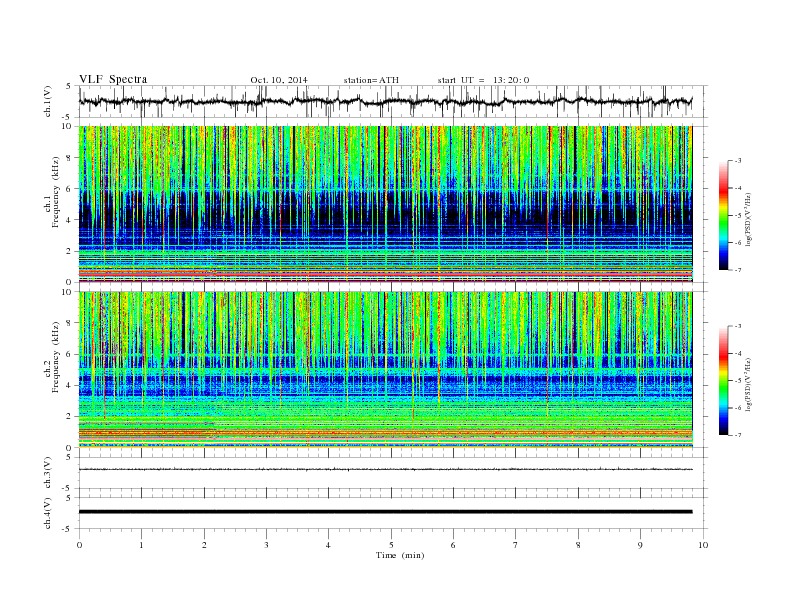Click the 2 kHz tick on ch.2 frequency axis
Image resolution: width=792 pixels, height=612 pixels.
pos(70,417)
